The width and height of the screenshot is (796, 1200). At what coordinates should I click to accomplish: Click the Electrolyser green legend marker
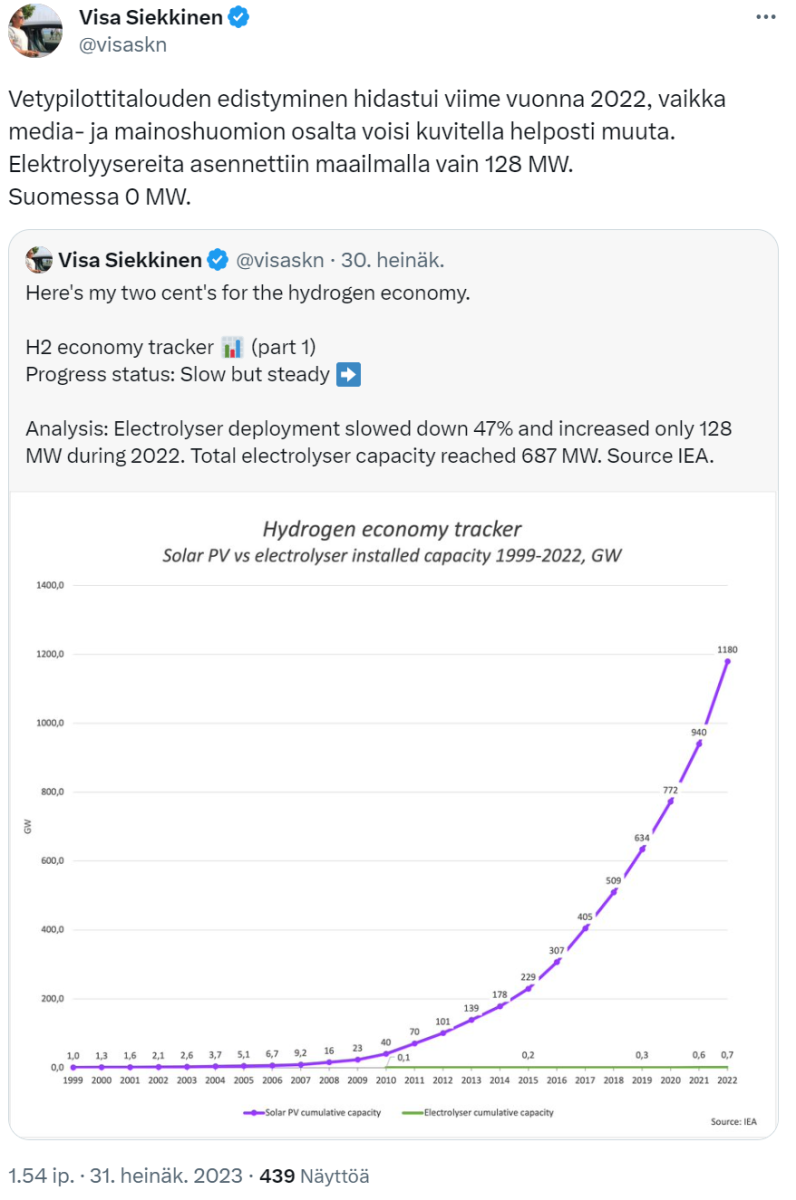(412, 1112)
